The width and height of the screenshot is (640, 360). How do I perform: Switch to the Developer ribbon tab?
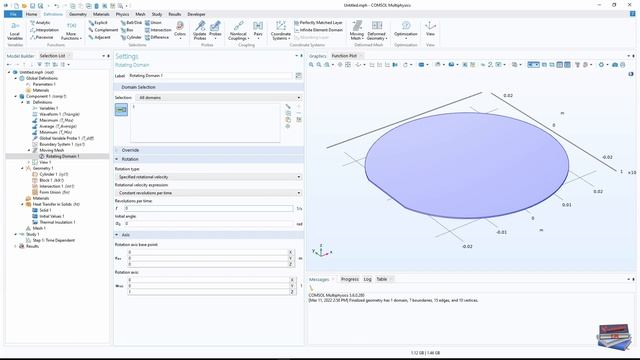click(196, 14)
